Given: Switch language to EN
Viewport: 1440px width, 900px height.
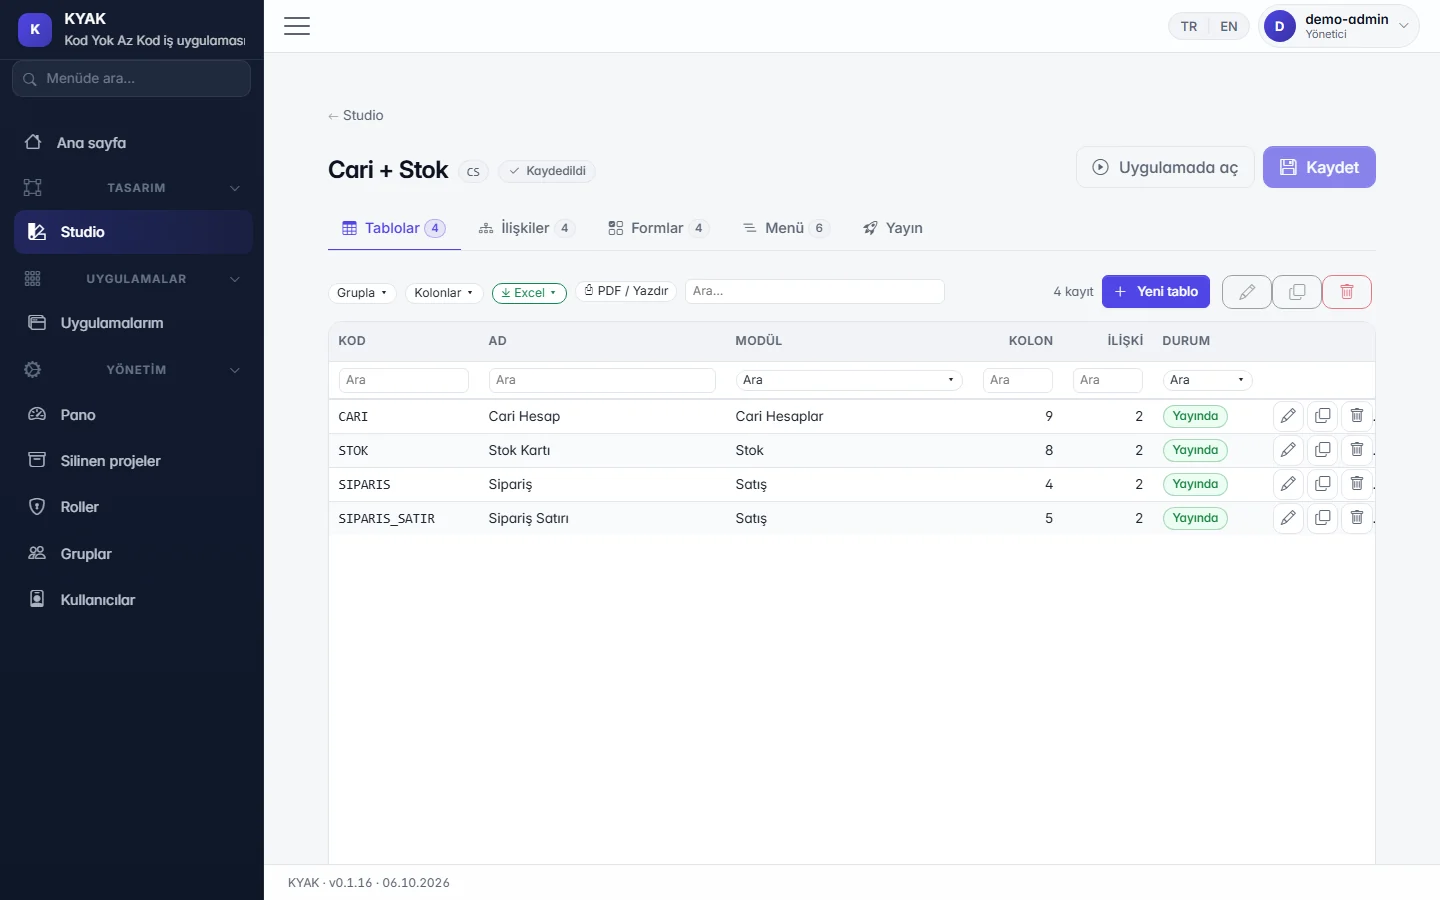Looking at the screenshot, I should [x=1229, y=27].
